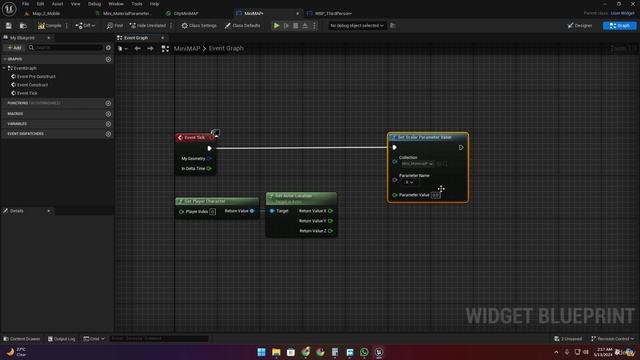
Task: Click the In Delta Time output pin
Action: click(x=209, y=169)
